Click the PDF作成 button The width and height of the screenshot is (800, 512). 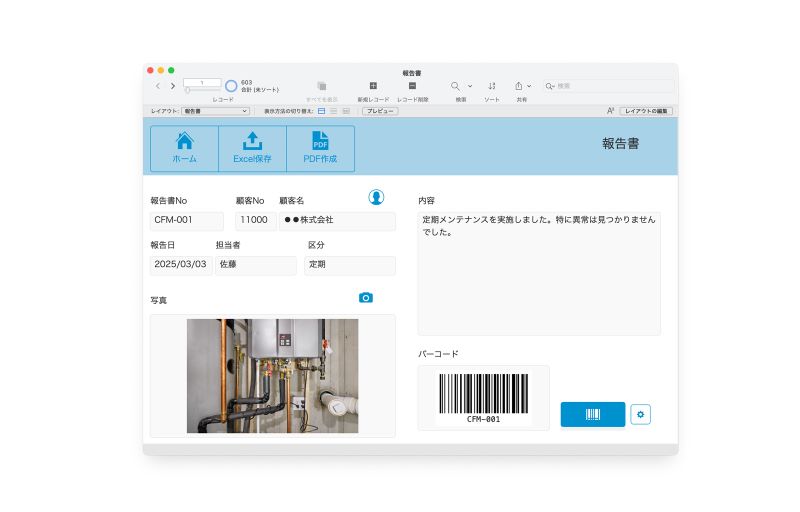tap(320, 148)
